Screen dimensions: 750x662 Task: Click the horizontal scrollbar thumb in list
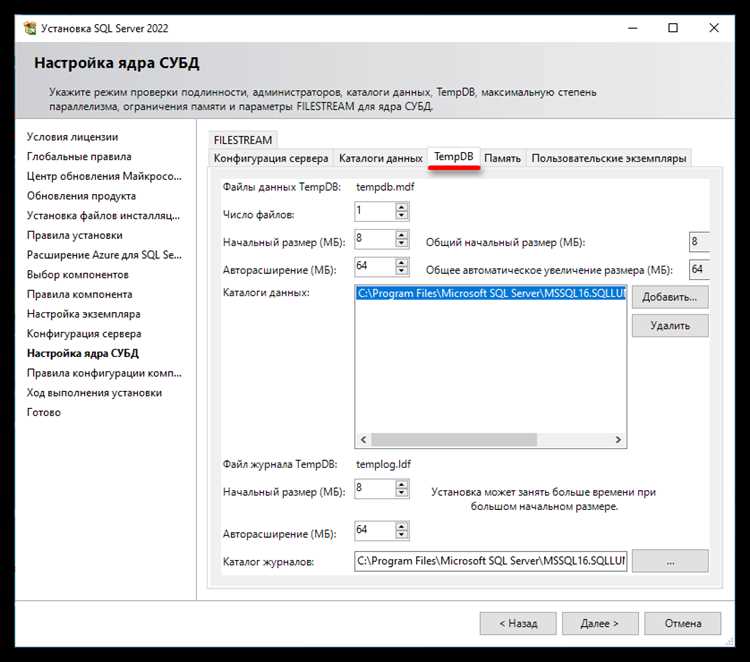pos(454,439)
